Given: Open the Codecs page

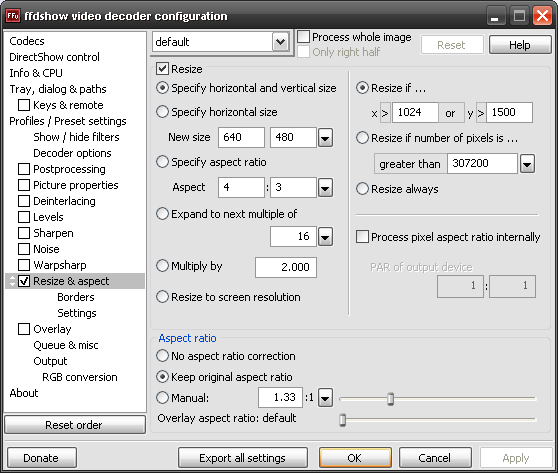Looking at the screenshot, I should point(27,41).
